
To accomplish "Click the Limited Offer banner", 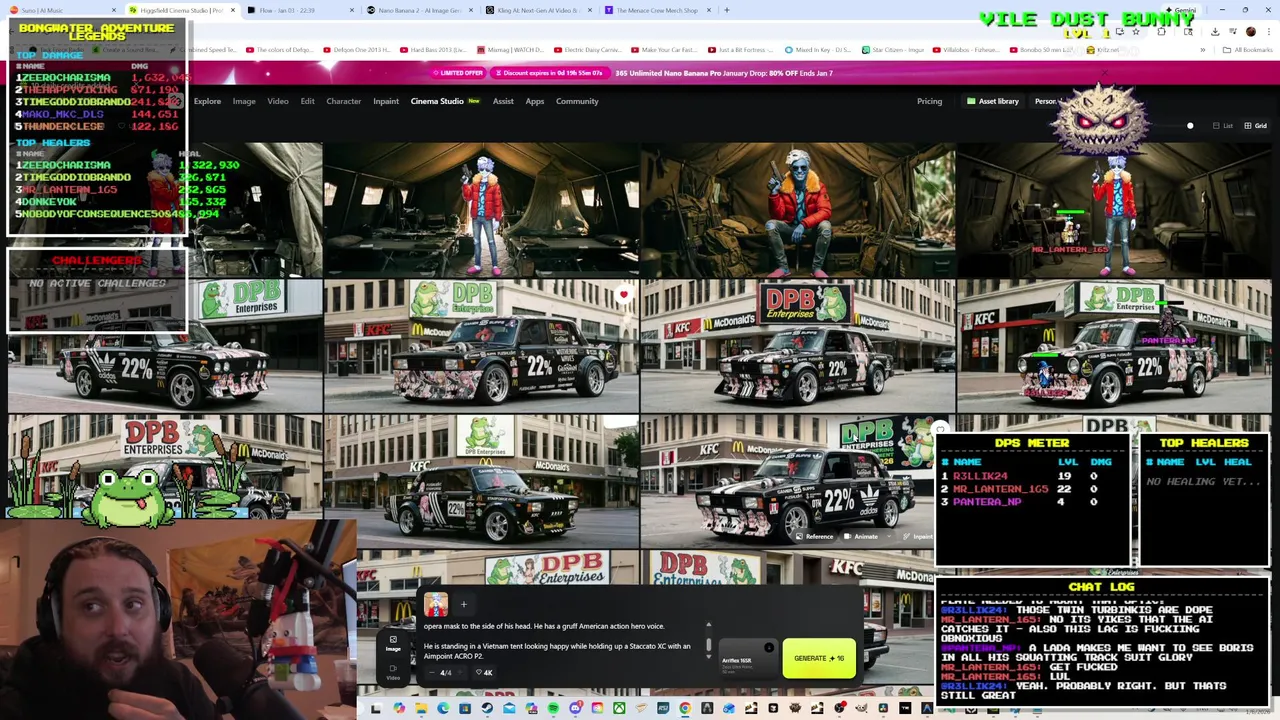I will [x=459, y=73].
